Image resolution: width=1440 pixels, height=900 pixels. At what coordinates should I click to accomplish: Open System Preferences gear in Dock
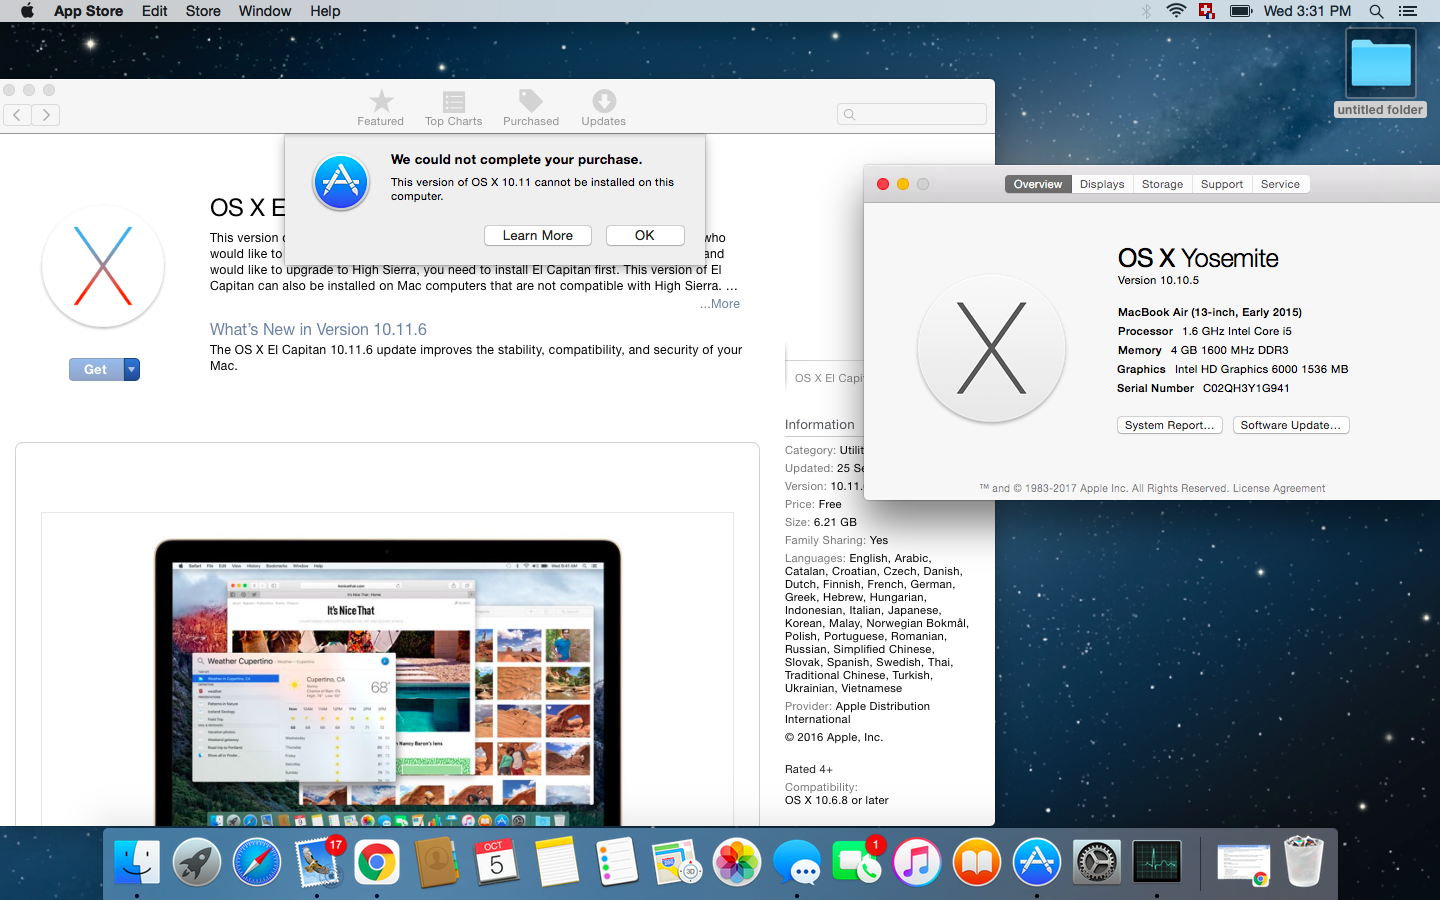tap(1097, 862)
